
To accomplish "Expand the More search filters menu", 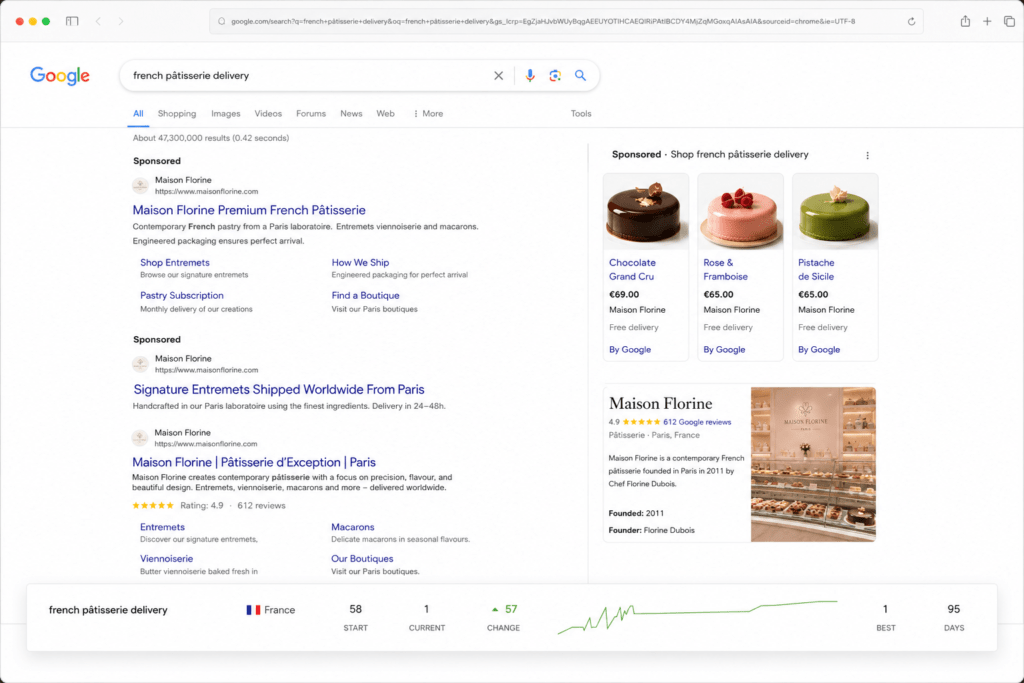I will (x=428, y=114).
